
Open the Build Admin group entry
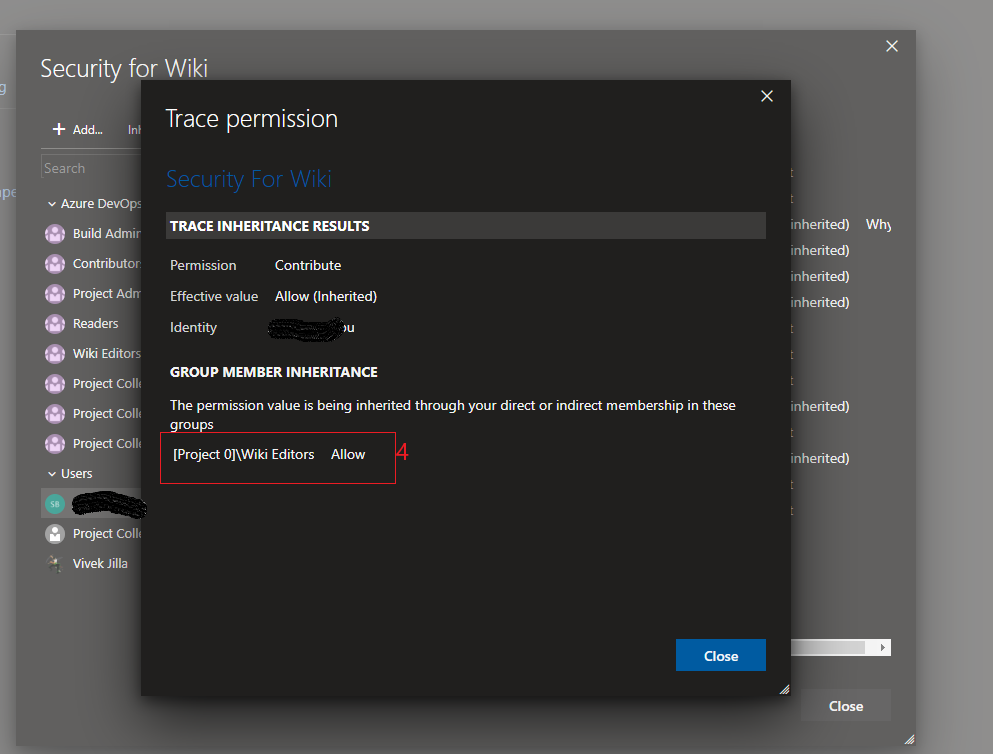click(x=106, y=234)
